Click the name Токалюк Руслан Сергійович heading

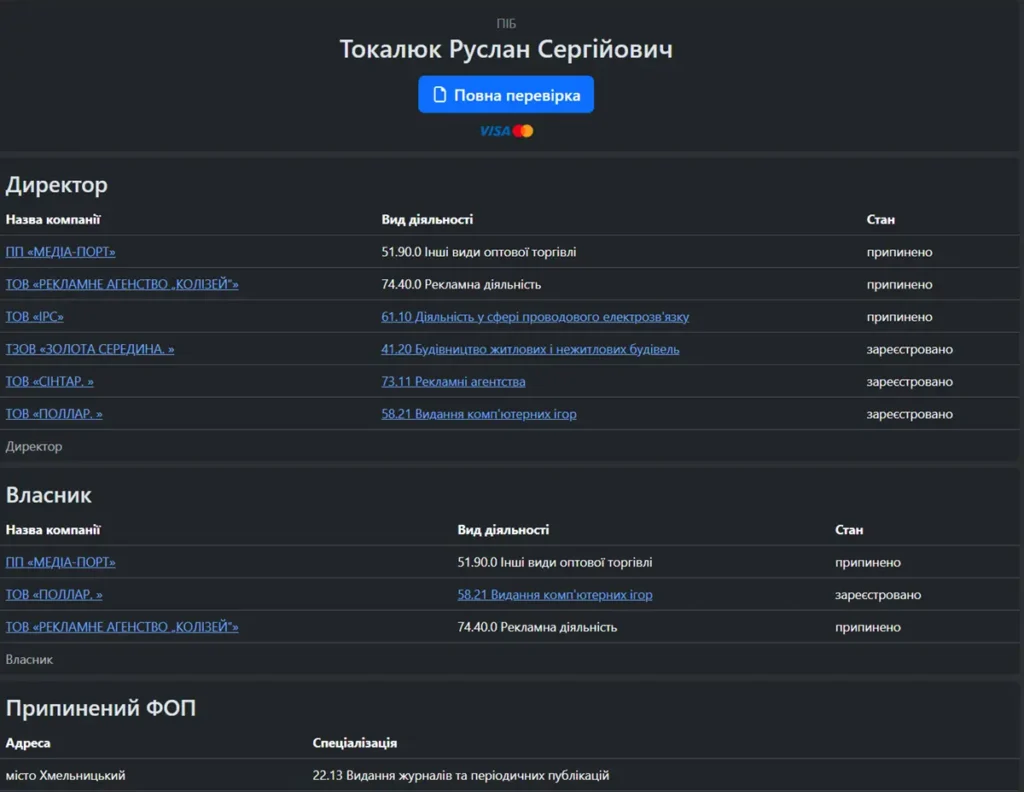(506, 50)
